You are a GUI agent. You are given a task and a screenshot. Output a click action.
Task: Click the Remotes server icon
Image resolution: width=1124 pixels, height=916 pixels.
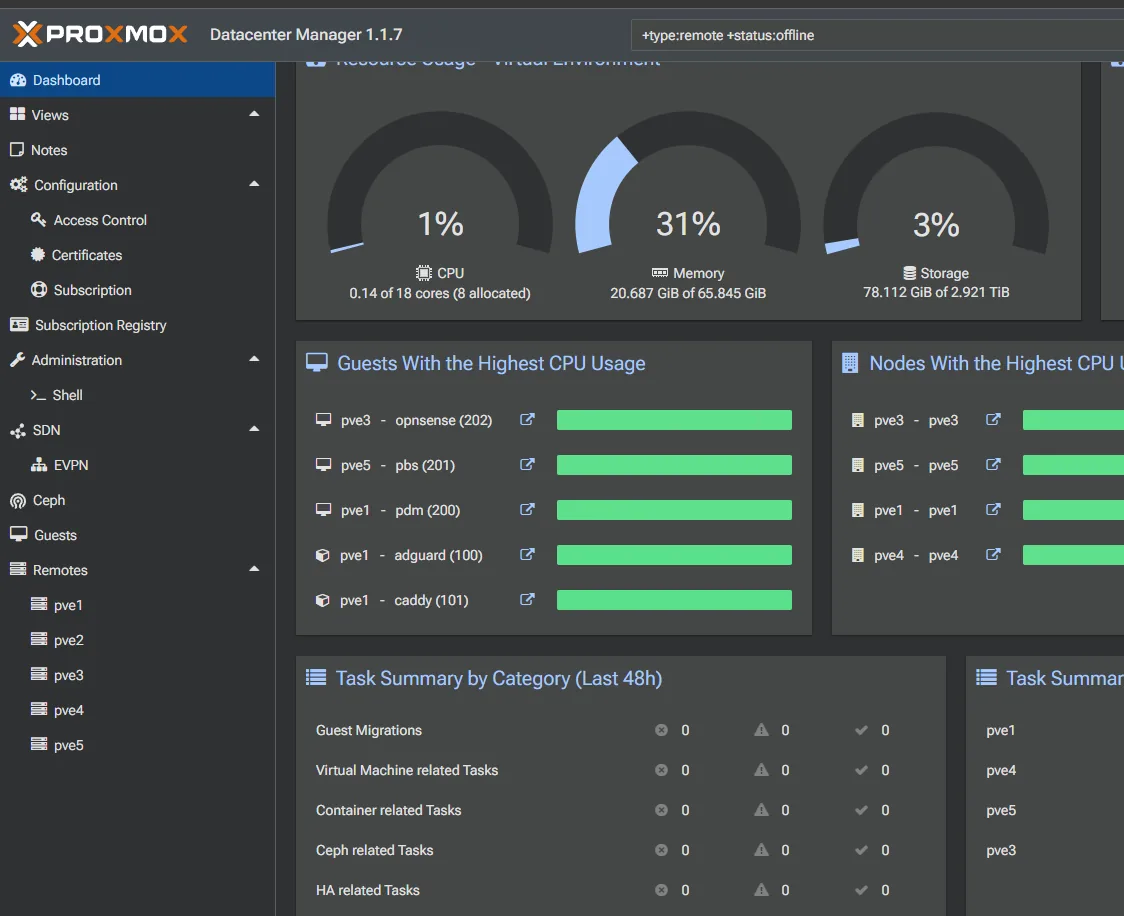(x=18, y=569)
